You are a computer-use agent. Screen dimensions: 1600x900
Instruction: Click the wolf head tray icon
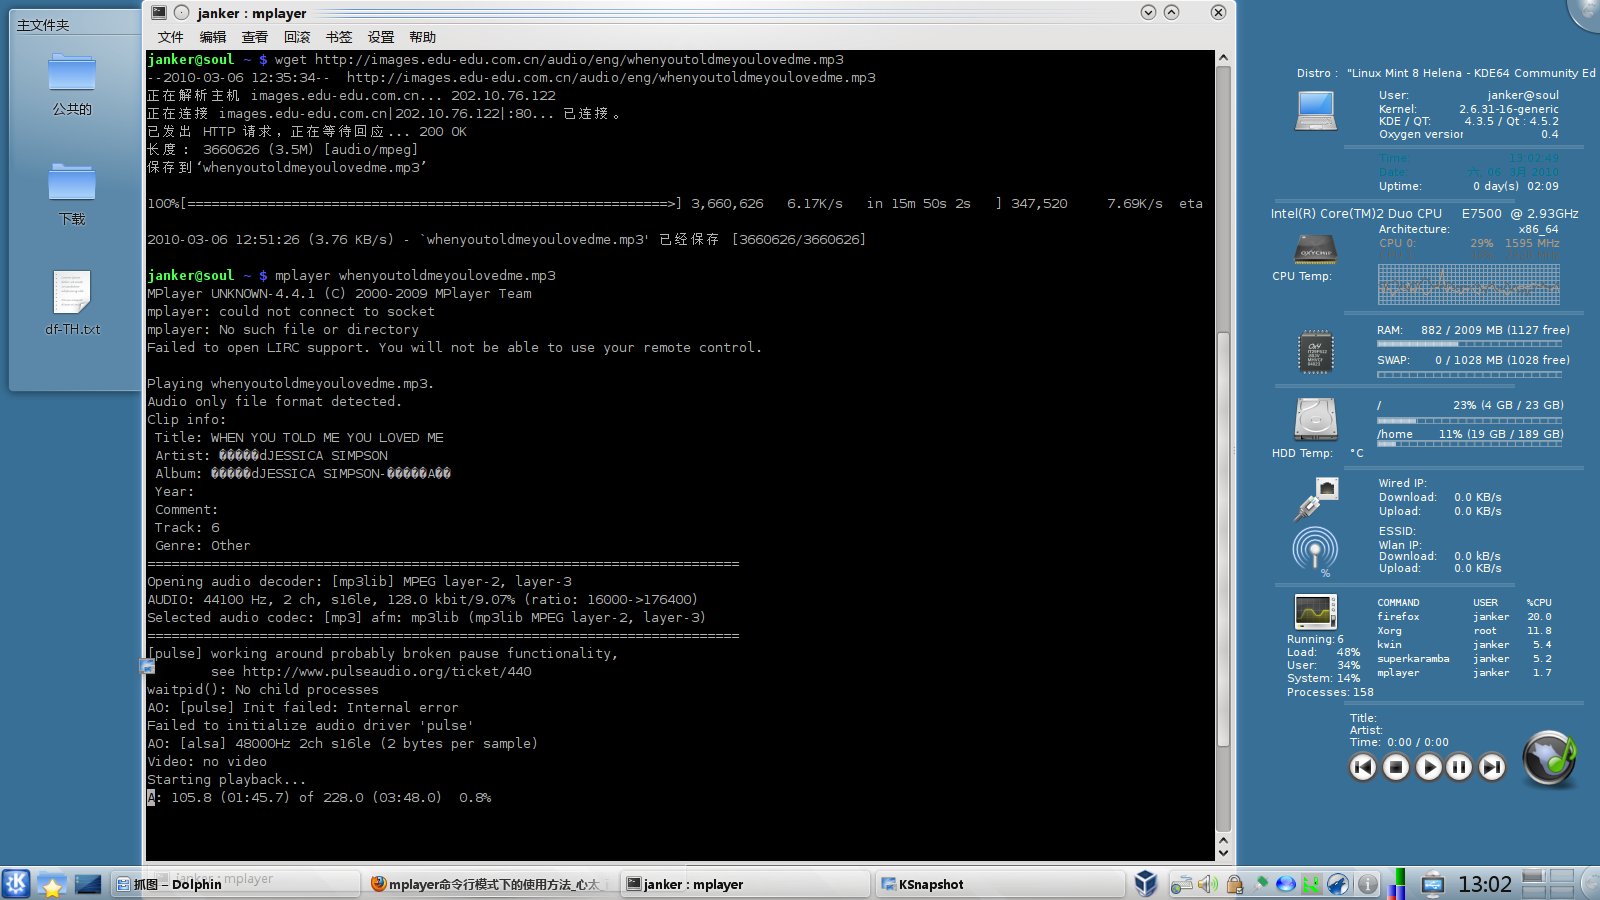(x=1338, y=884)
